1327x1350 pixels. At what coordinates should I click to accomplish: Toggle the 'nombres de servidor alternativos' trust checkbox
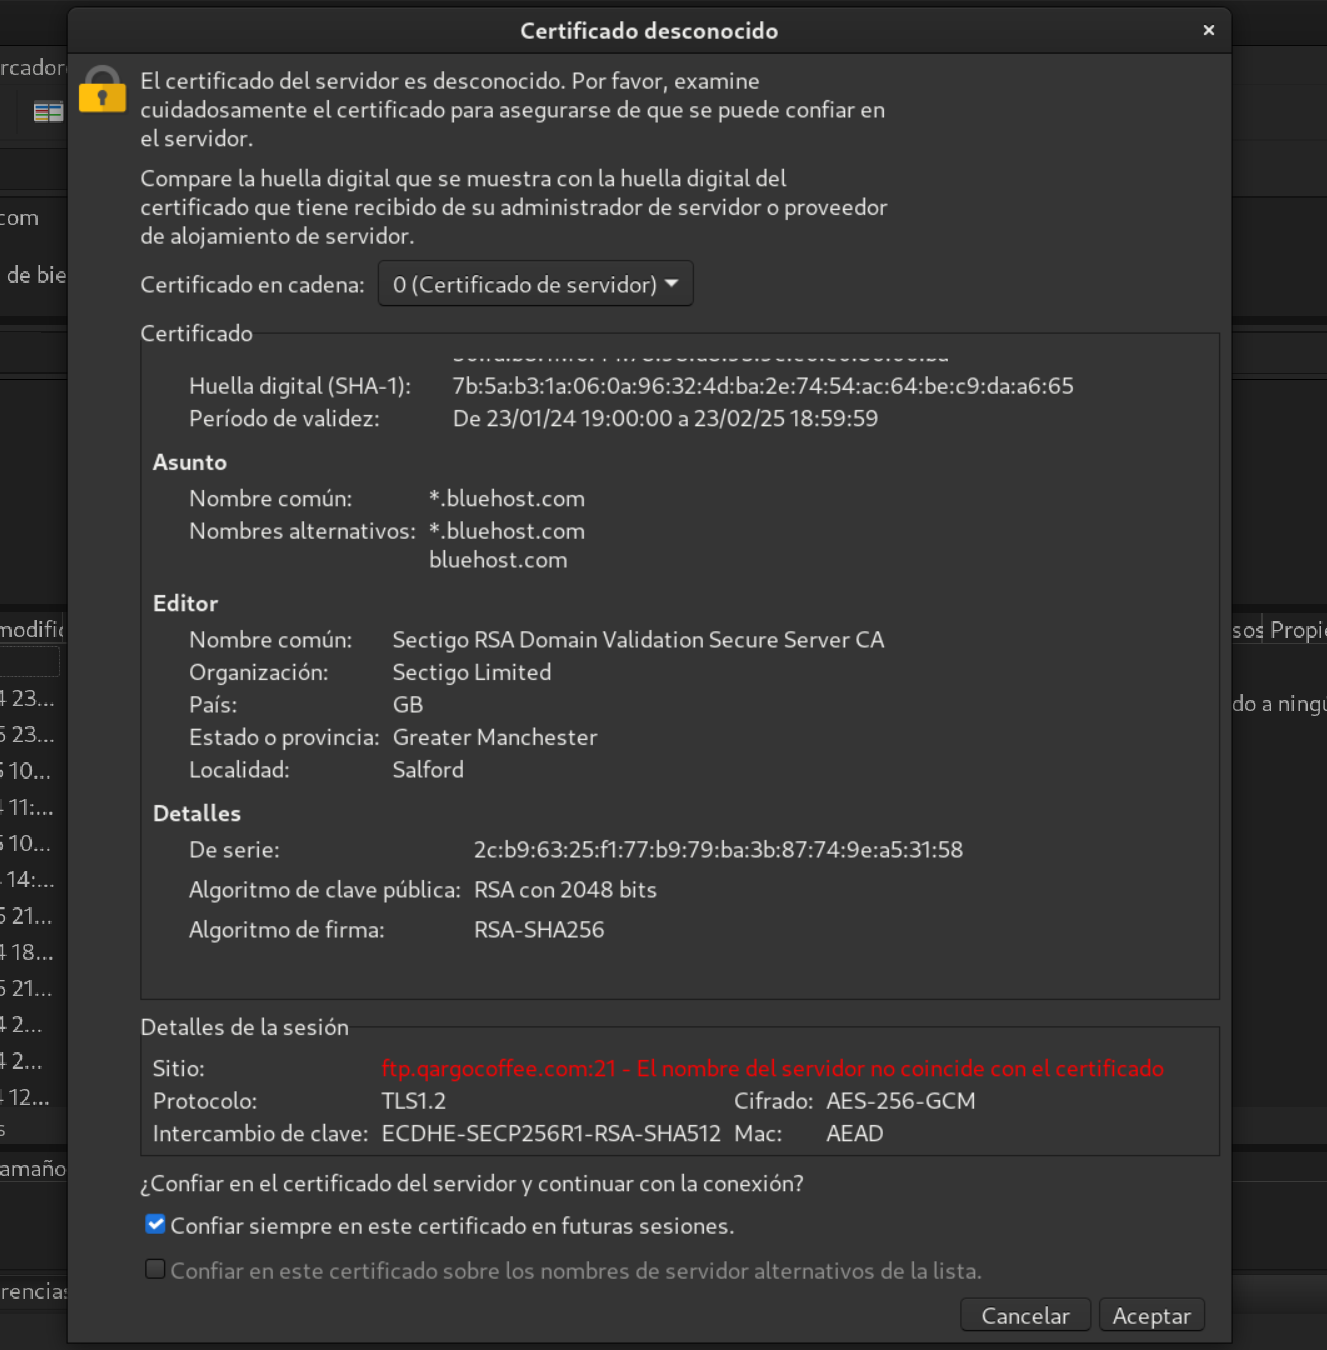pyautogui.click(x=155, y=1269)
